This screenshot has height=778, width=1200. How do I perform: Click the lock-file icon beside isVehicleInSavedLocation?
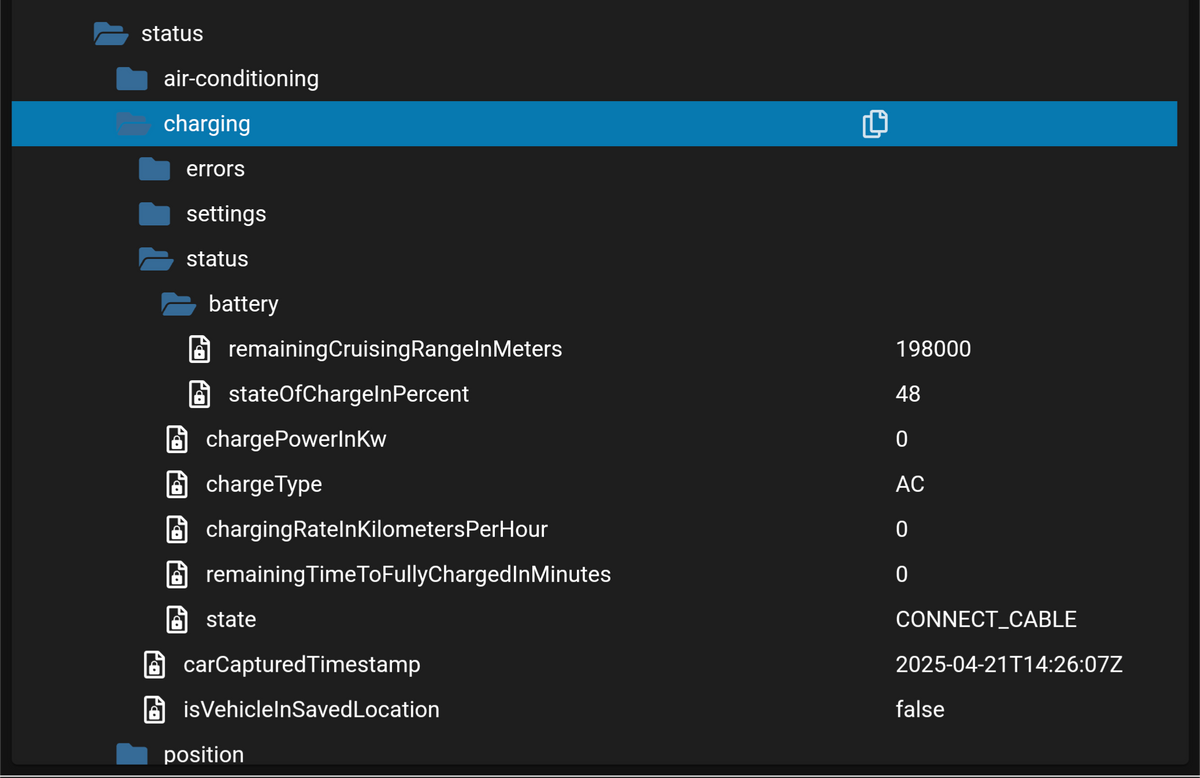tap(155, 709)
